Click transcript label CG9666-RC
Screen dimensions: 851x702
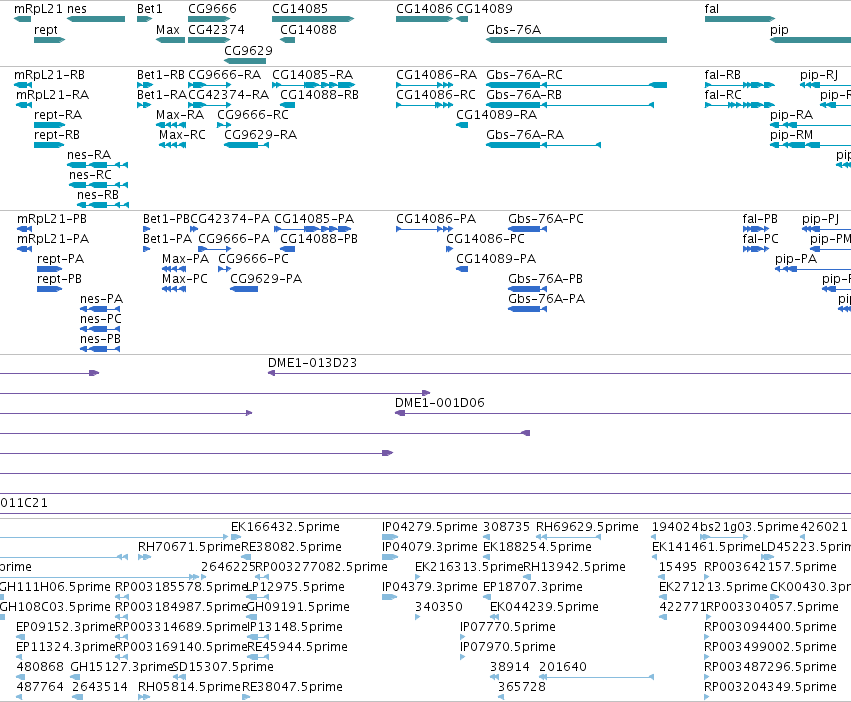pyautogui.click(x=253, y=115)
